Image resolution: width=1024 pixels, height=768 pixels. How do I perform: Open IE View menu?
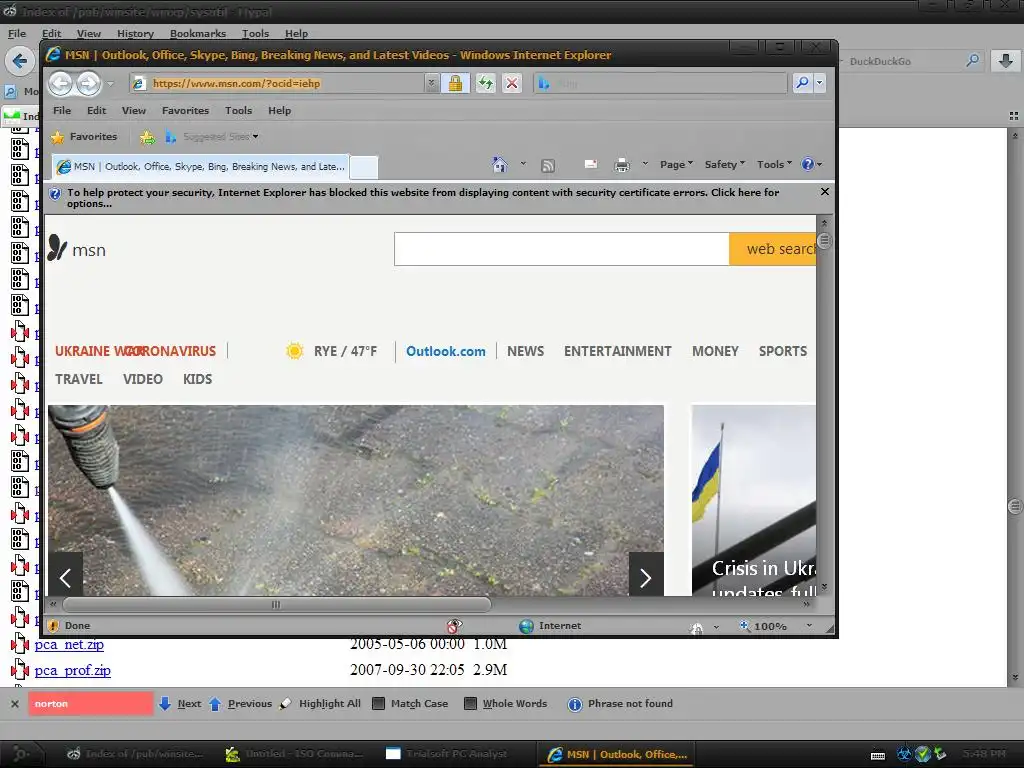tap(134, 110)
